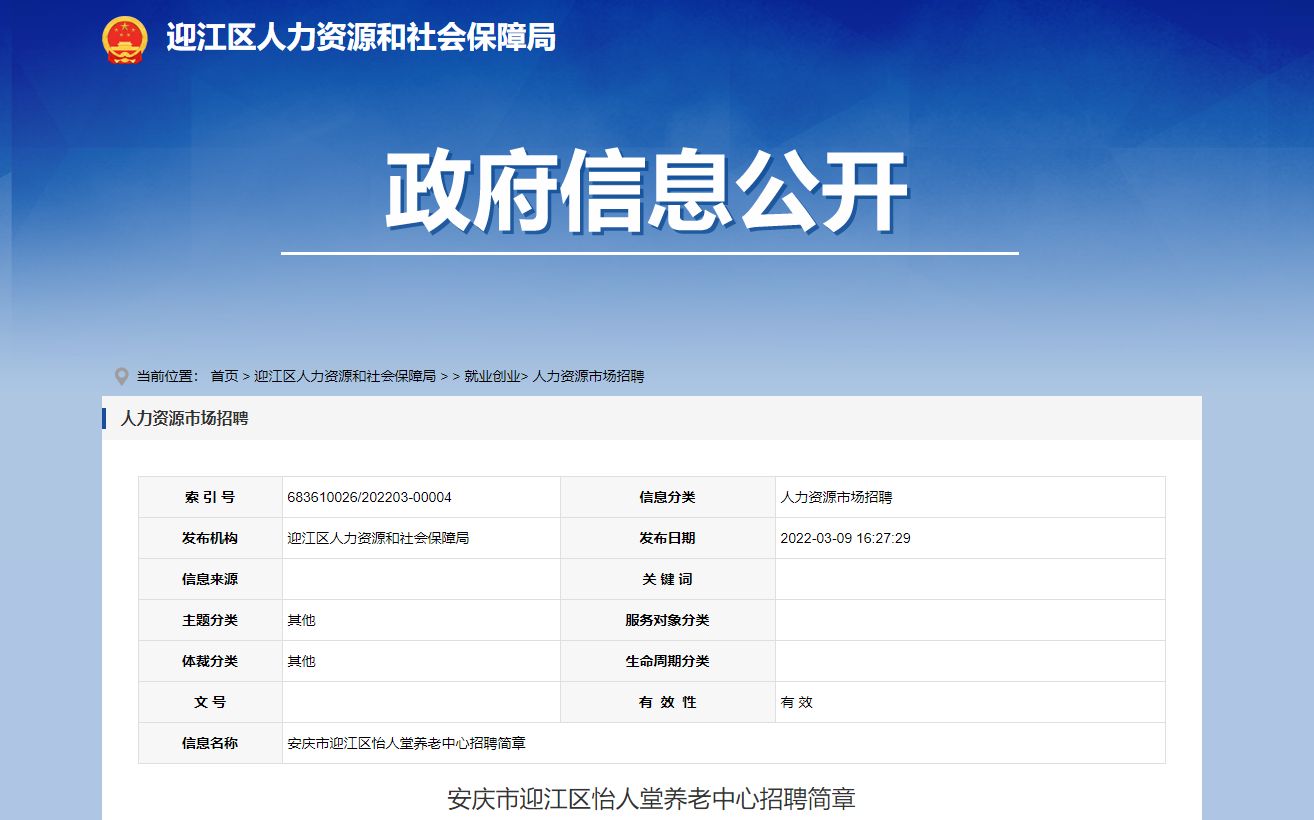1314x820 pixels.
Task: Click the 政府信息公开 banner heading
Action: coord(647,193)
